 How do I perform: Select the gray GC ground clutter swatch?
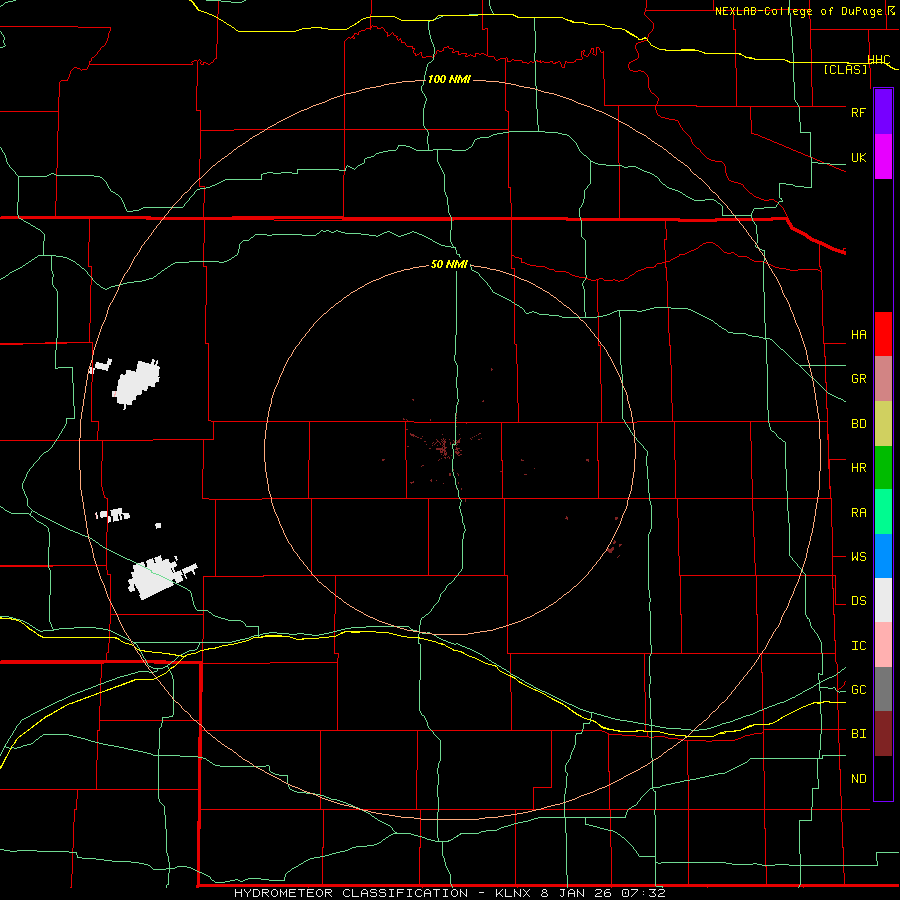[883, 689]
